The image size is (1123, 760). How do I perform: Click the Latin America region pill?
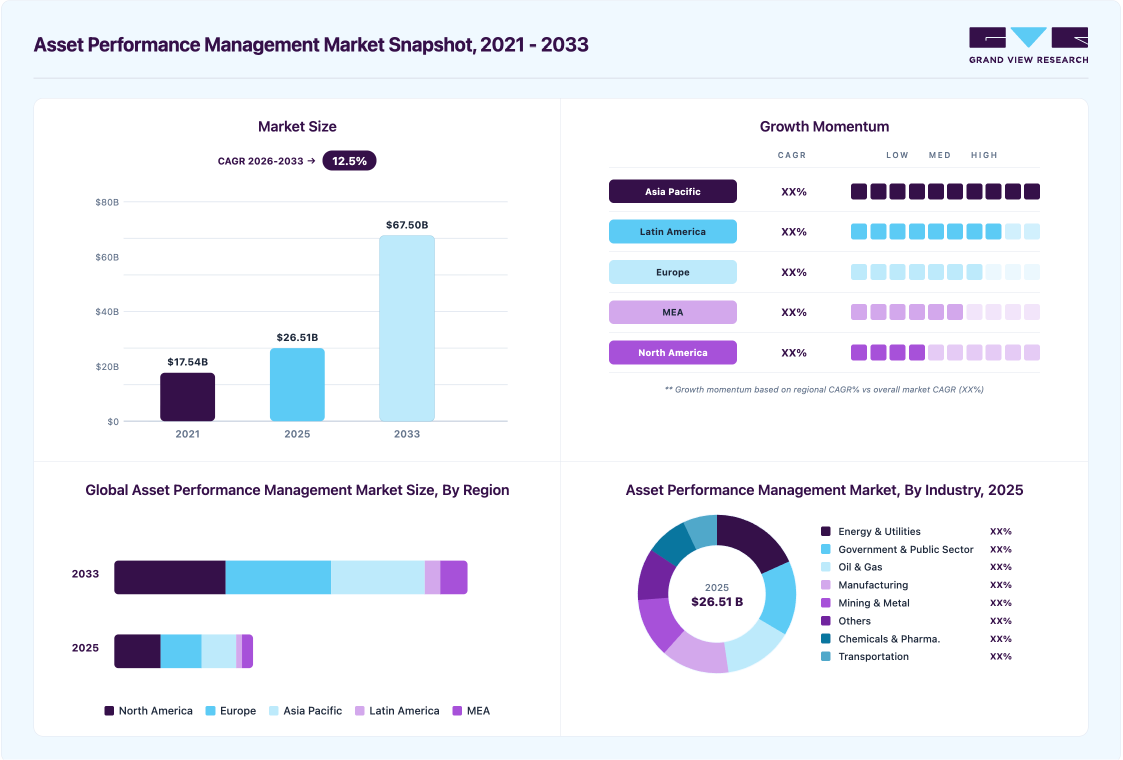pyautogui.click(x=673, y=231)
